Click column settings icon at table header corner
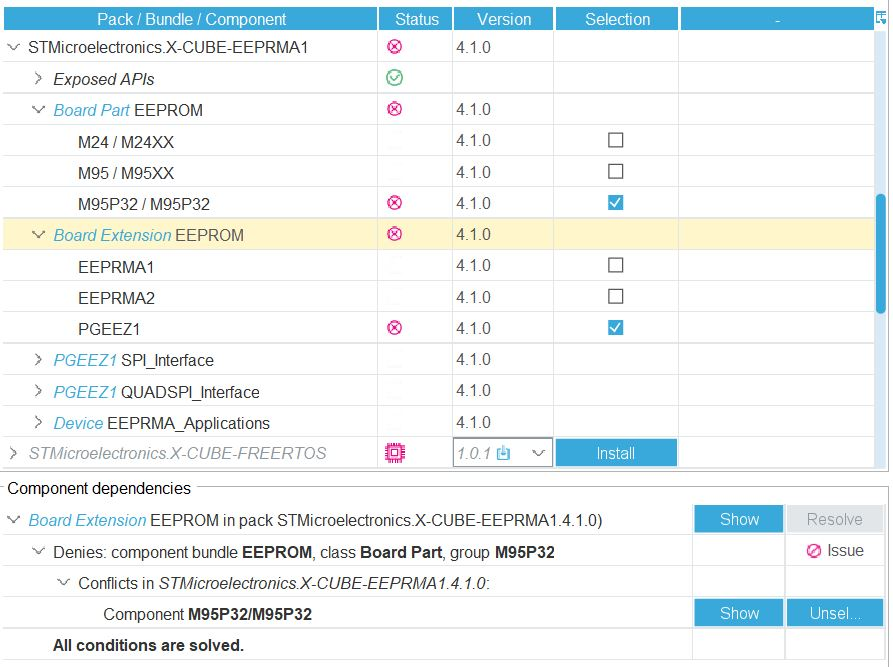The height and width of the screenshot is (667, 893). [x=881, y=18]
